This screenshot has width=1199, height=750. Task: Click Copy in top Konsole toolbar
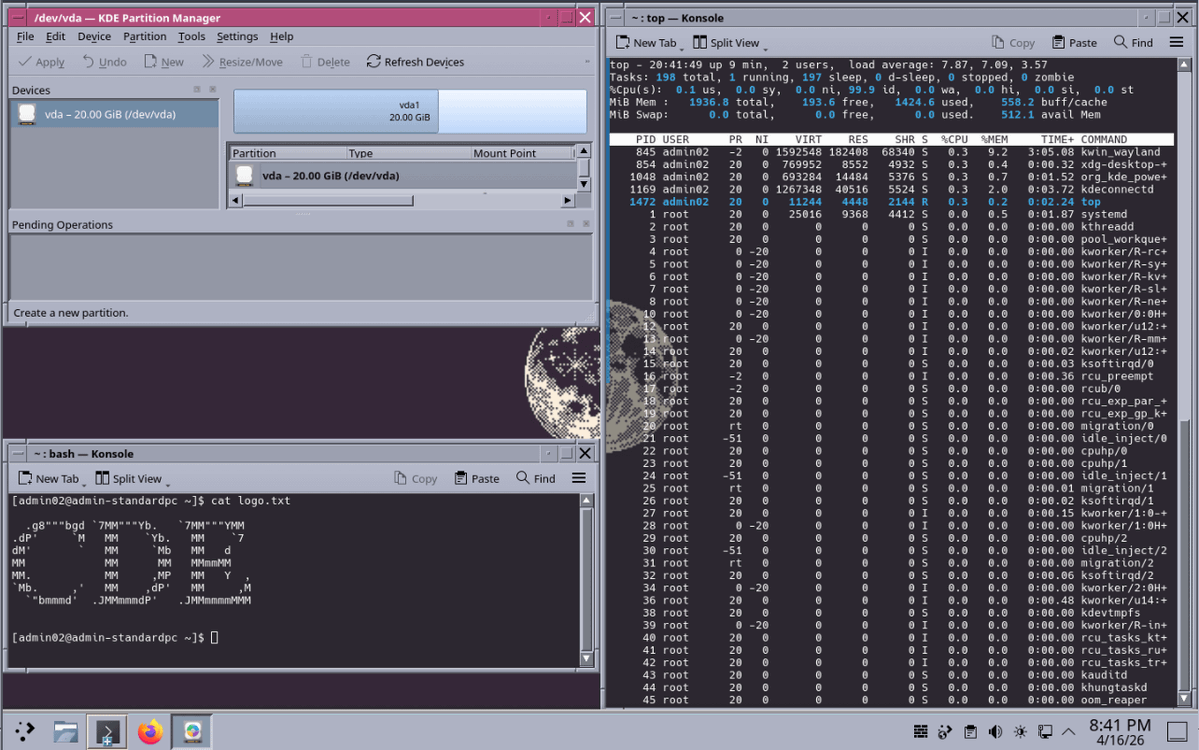point(1013,43)
